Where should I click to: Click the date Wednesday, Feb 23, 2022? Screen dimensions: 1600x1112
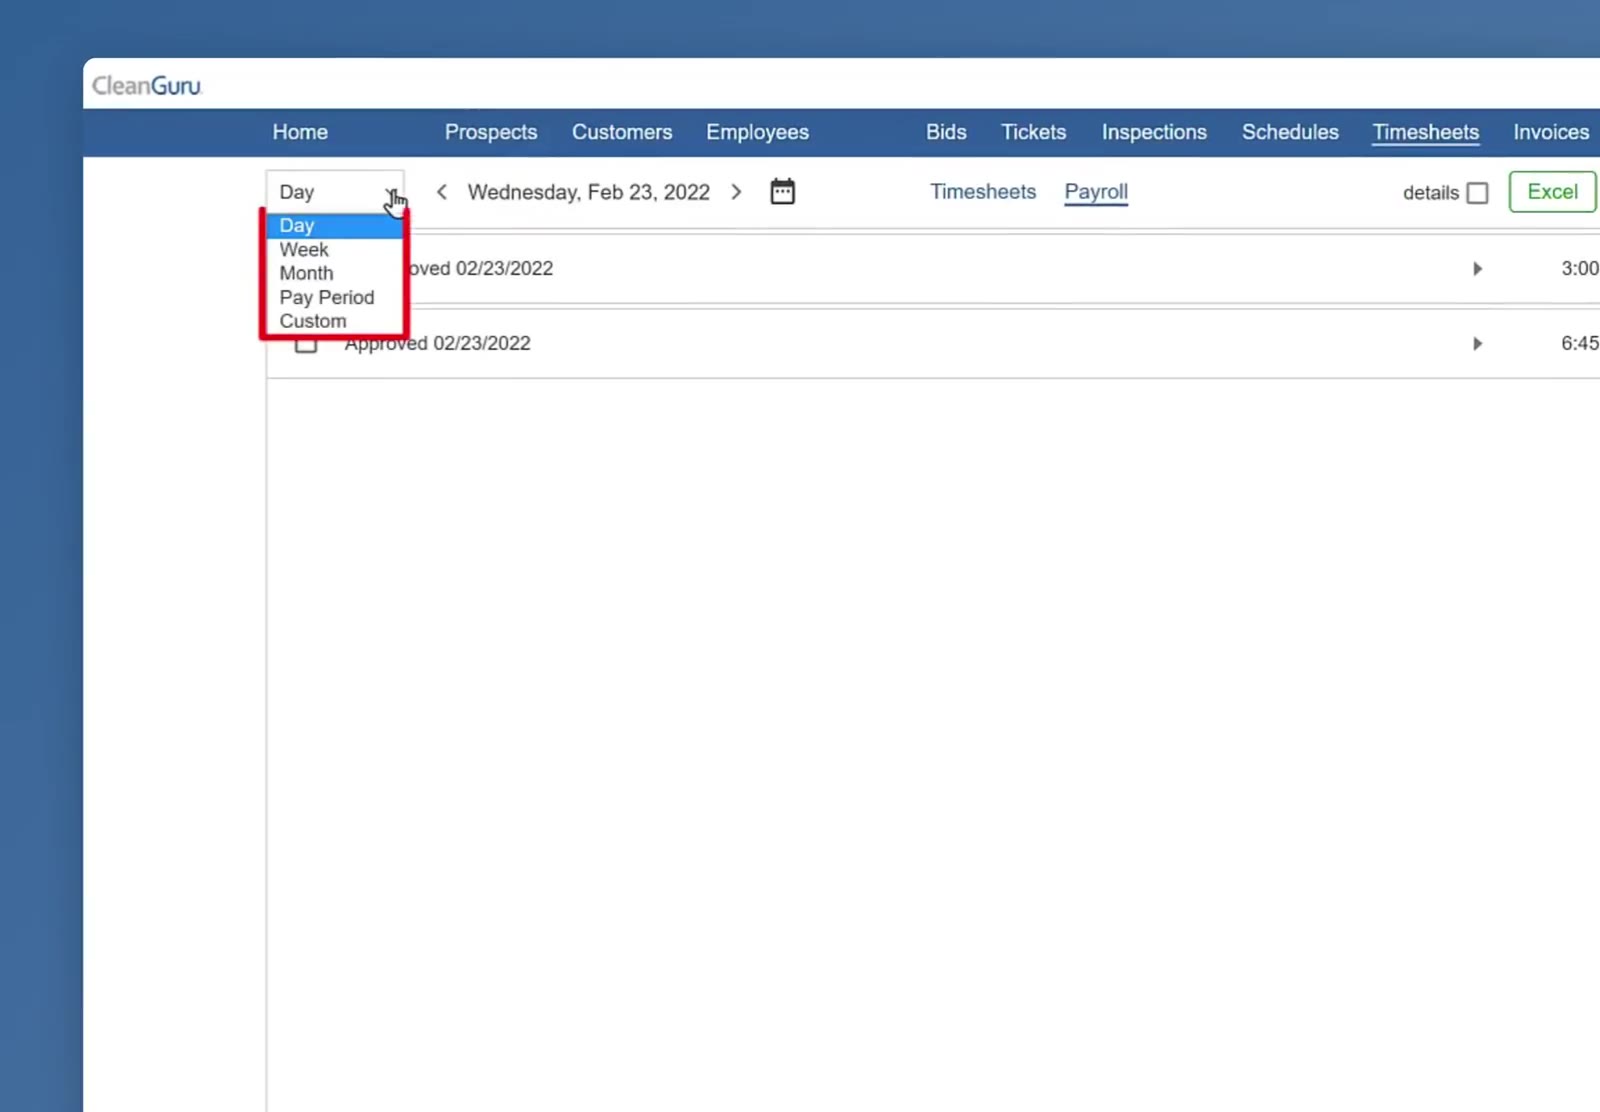pyautogui.click(x=589, y=192)
